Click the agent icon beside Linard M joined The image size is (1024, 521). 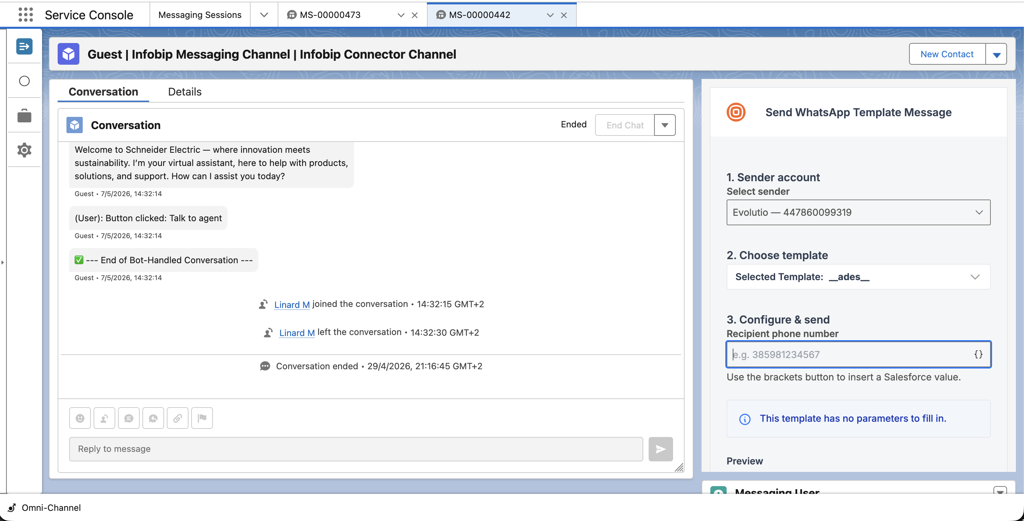click(x=264, y=304)
